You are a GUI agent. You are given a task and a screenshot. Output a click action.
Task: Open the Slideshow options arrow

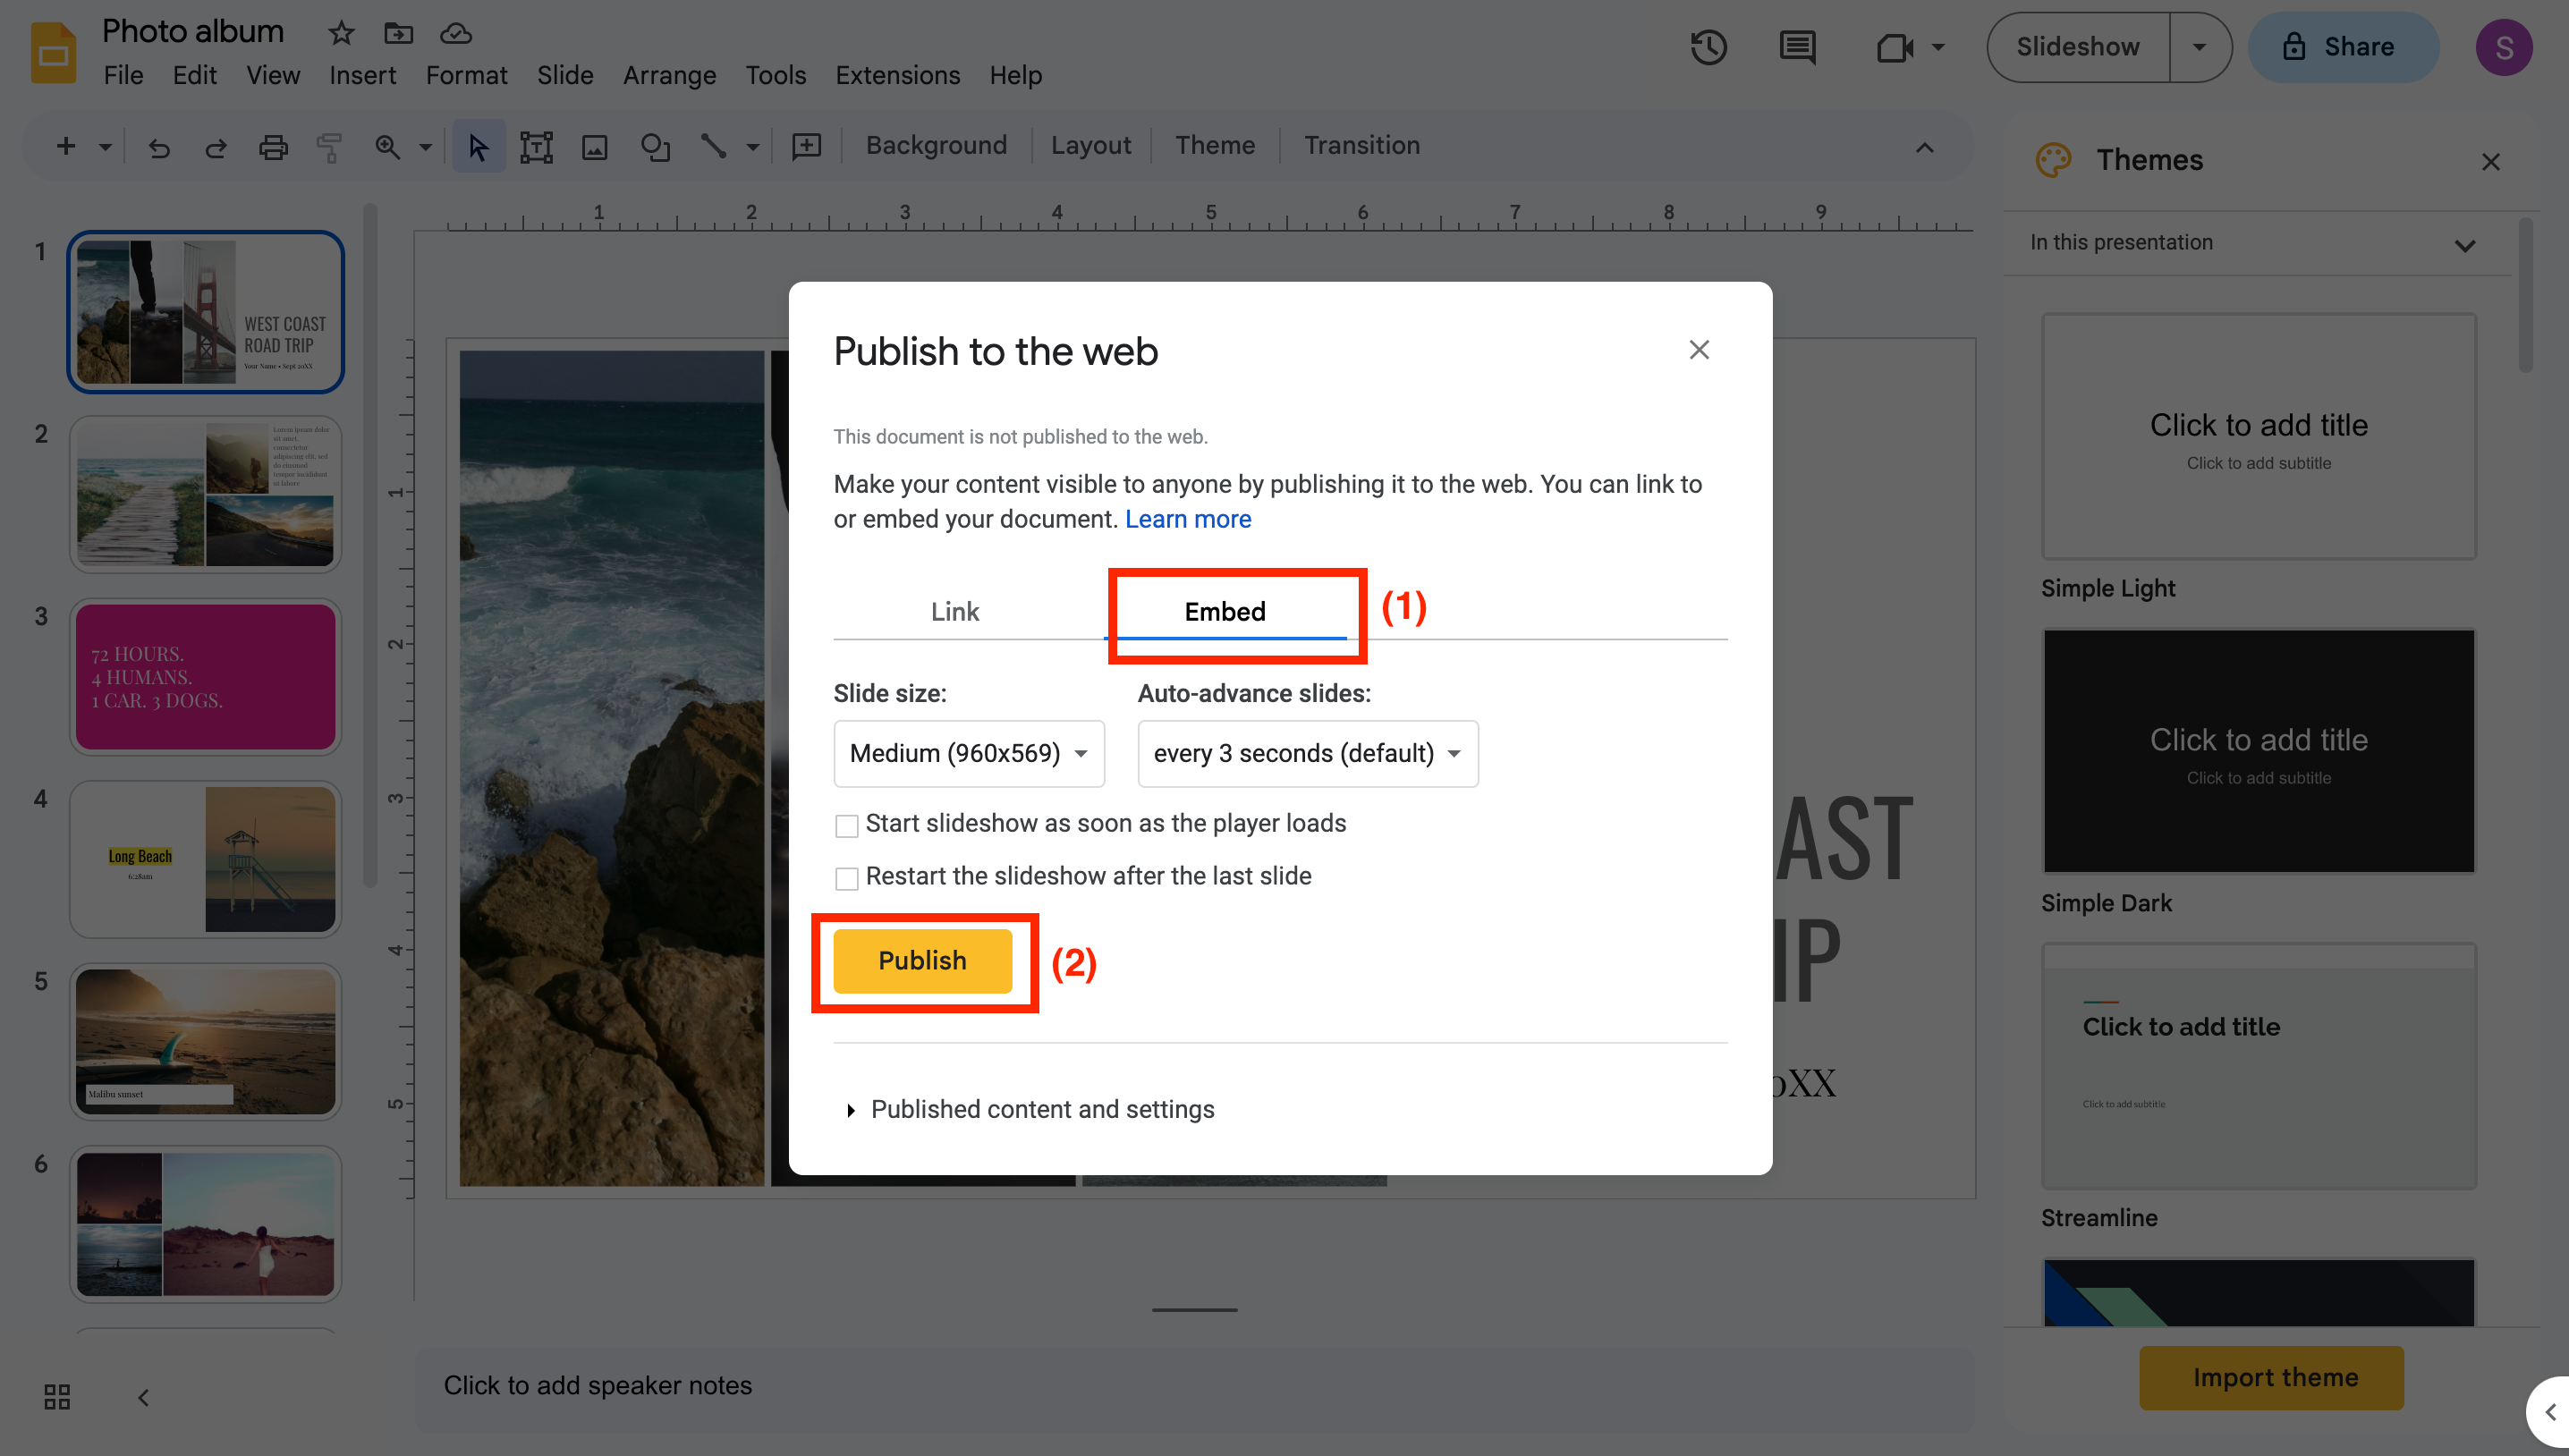click(2199, 47)
